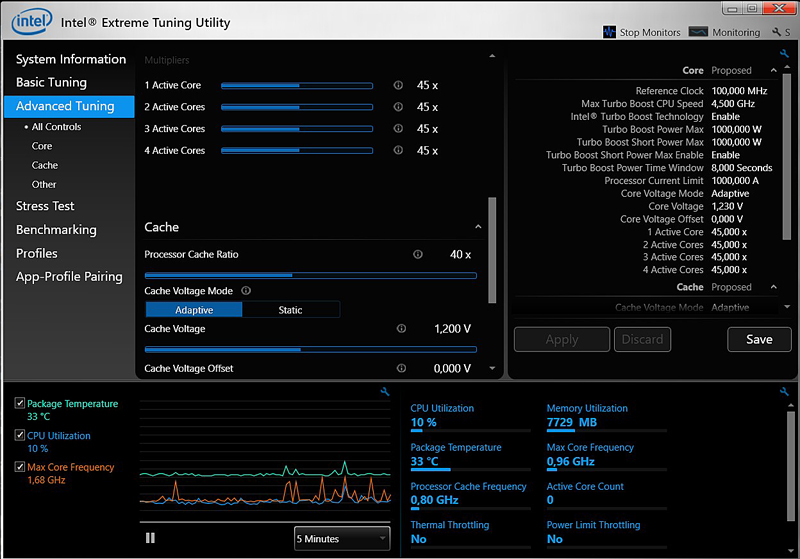Select All Controls sub-item
Screen dimensions: 800x559
pos(56,126)
